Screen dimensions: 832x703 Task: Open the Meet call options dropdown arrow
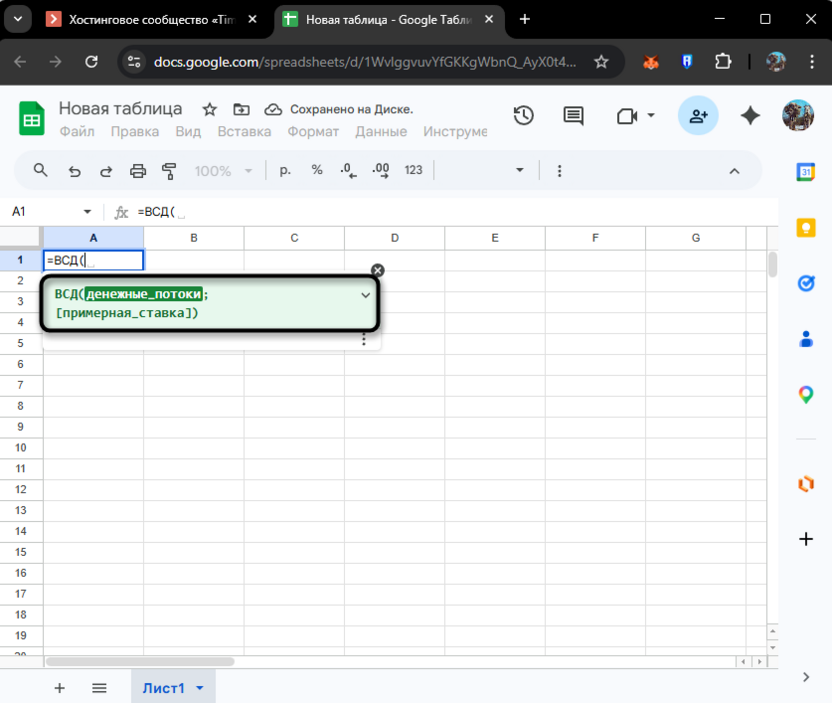651,115
